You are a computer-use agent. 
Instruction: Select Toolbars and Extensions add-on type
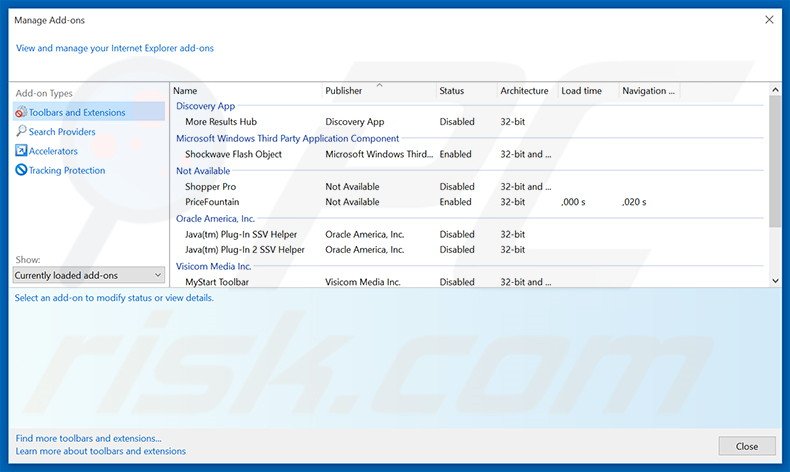[89, 112]
